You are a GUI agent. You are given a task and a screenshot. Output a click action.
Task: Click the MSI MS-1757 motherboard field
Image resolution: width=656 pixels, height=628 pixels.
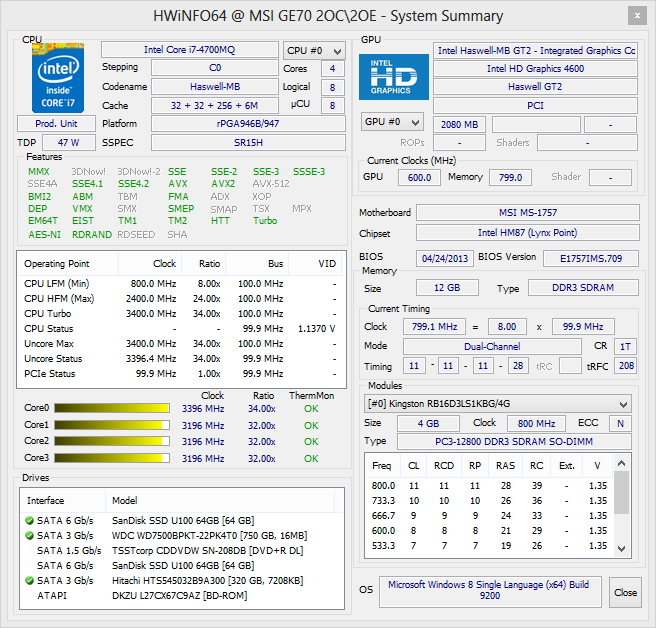click(528, 213)
